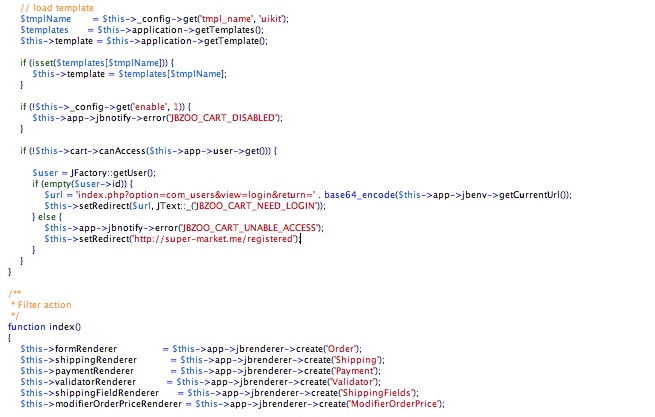
Task: Click the 'function index()' declaration
Action: click(x=44, y=327)
